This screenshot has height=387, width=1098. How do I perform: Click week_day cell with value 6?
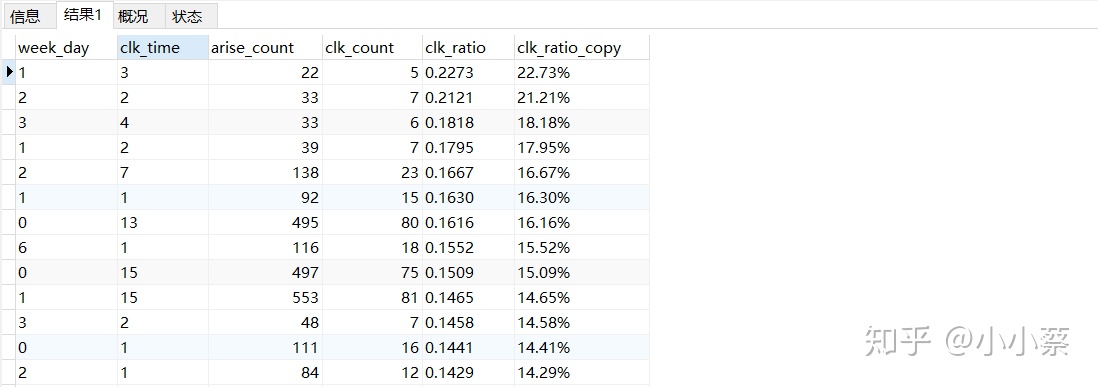point(66,248)
